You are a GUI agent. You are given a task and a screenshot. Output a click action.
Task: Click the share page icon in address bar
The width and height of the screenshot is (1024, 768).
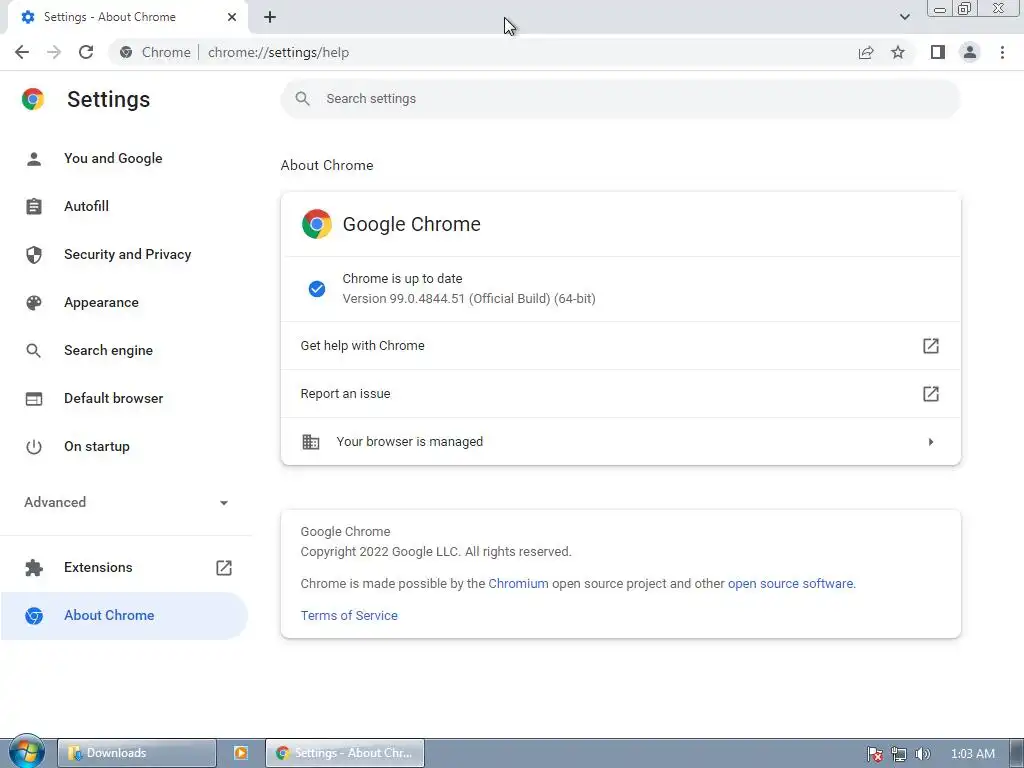tap(866, 52)
